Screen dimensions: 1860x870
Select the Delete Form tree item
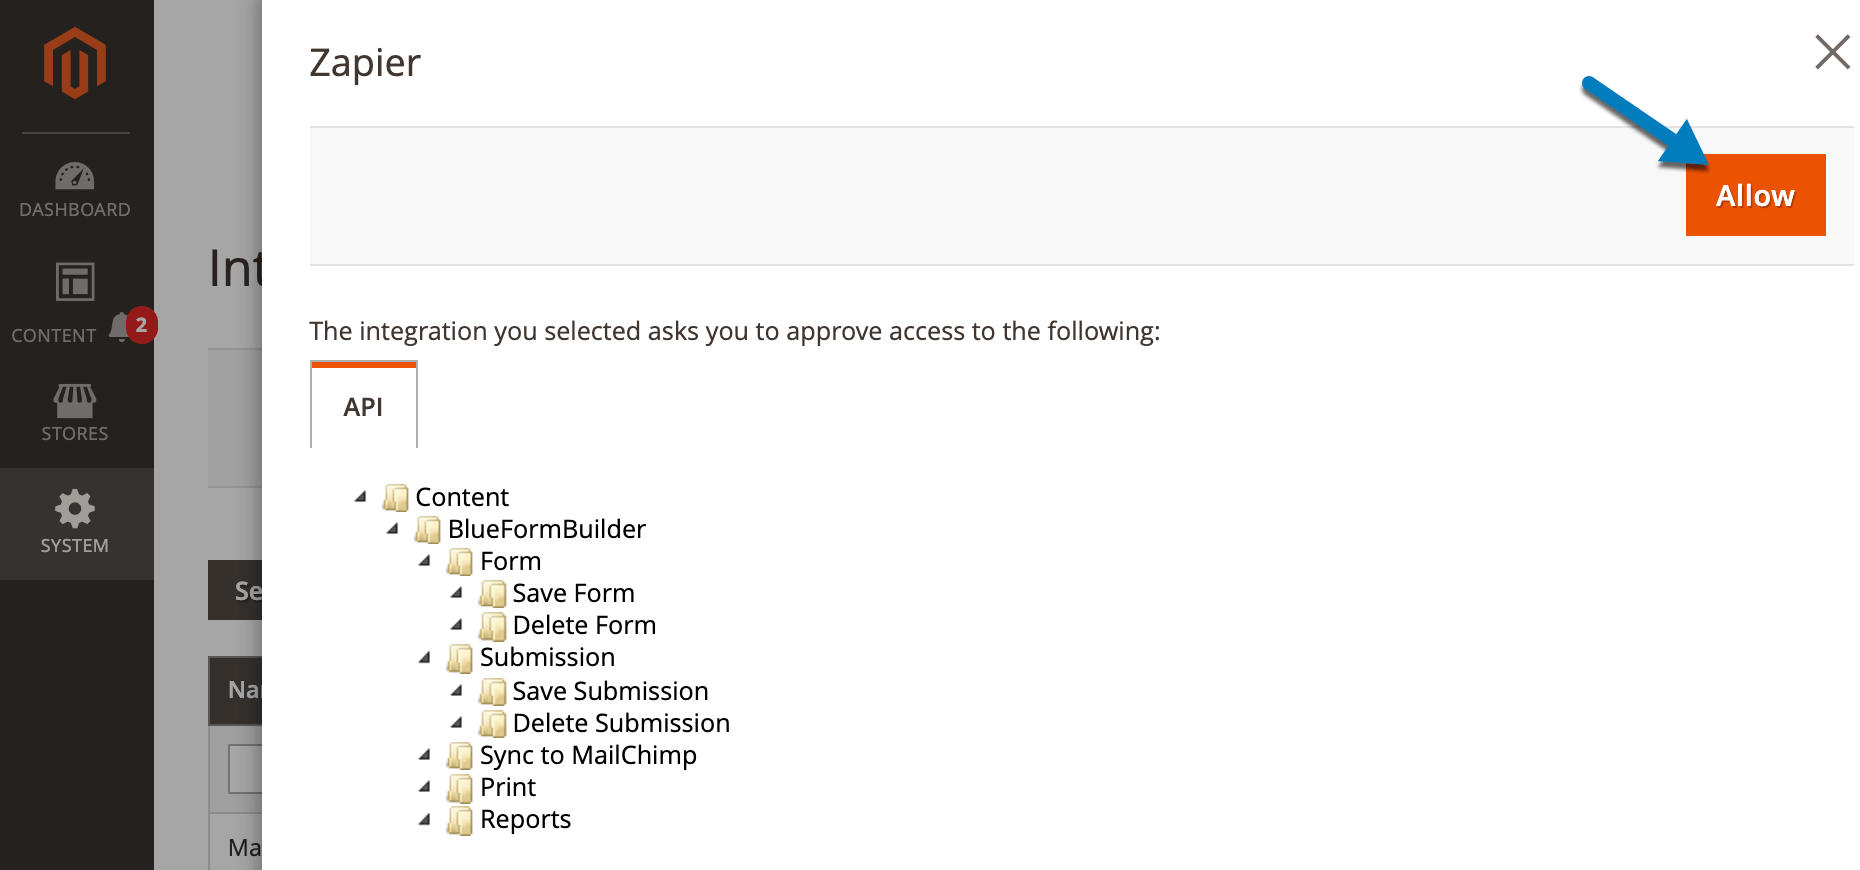tap(584, 625)
